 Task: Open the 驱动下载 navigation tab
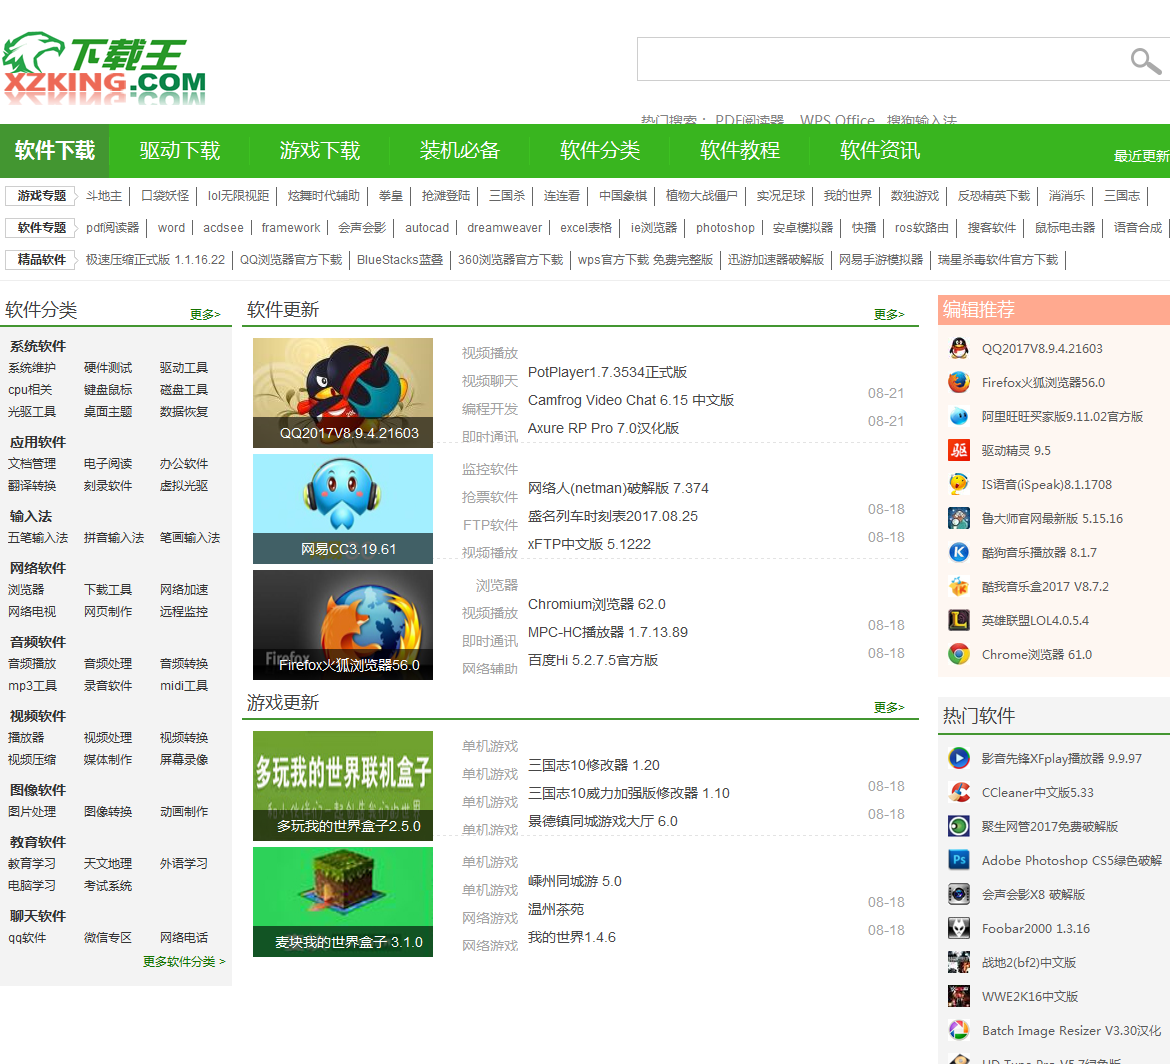180,151
